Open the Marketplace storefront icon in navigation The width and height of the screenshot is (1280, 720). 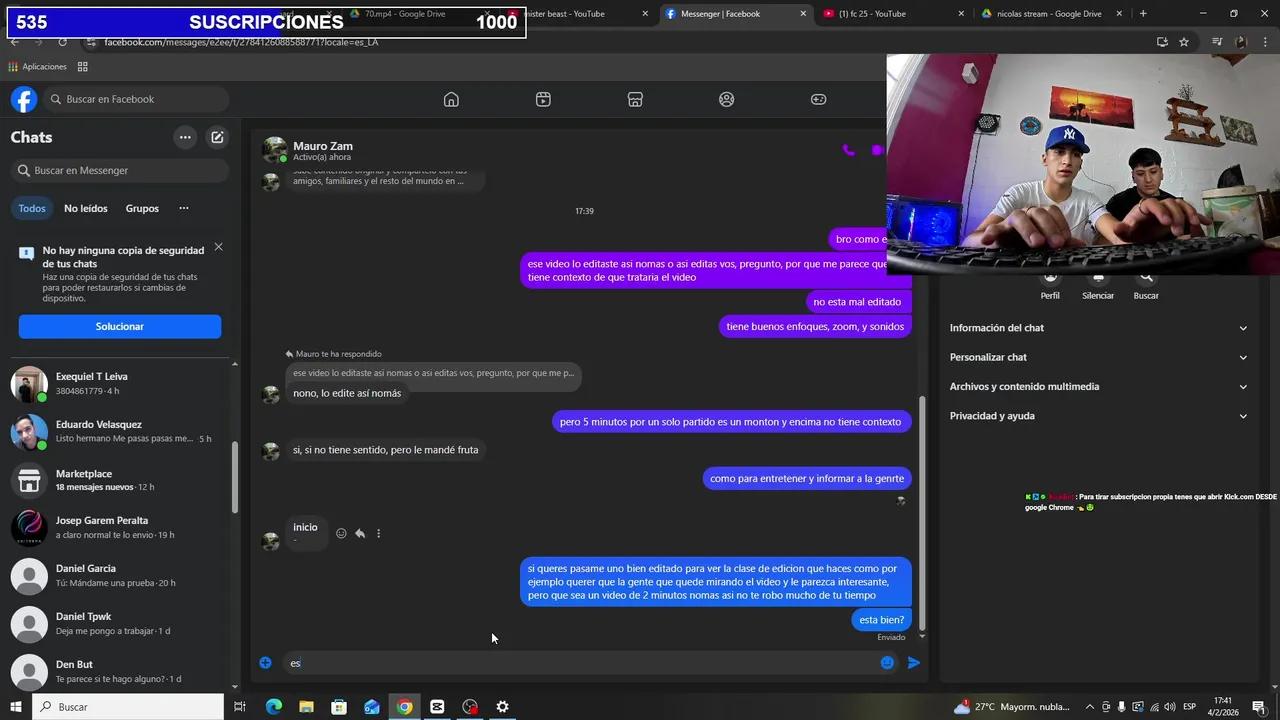tap(635, 99)
